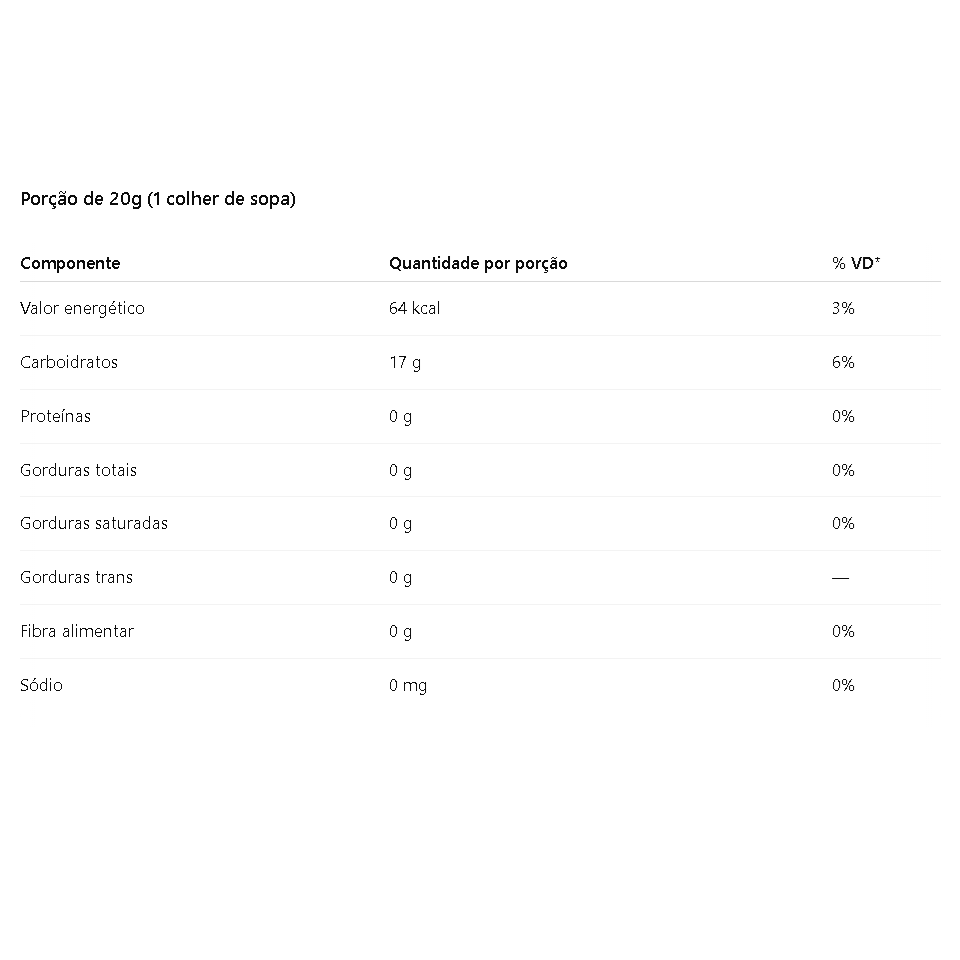Click the 3% daily value cell

(843, 308)
